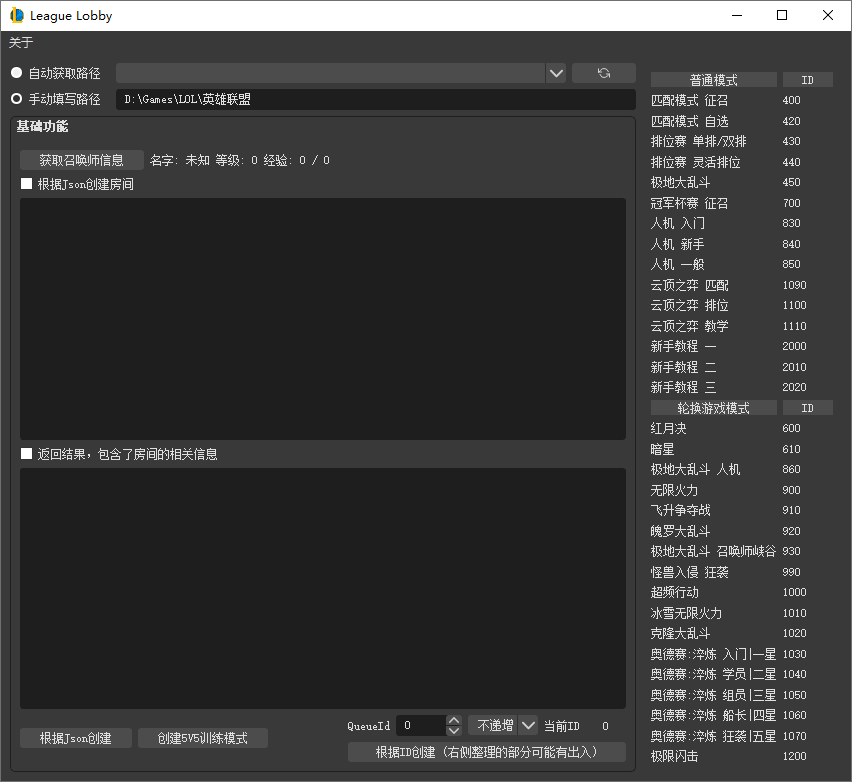This screenshot has height=782, width=852.
Task: Enable the 根据Json创建房间 checkbox
Action: (27, 184)
